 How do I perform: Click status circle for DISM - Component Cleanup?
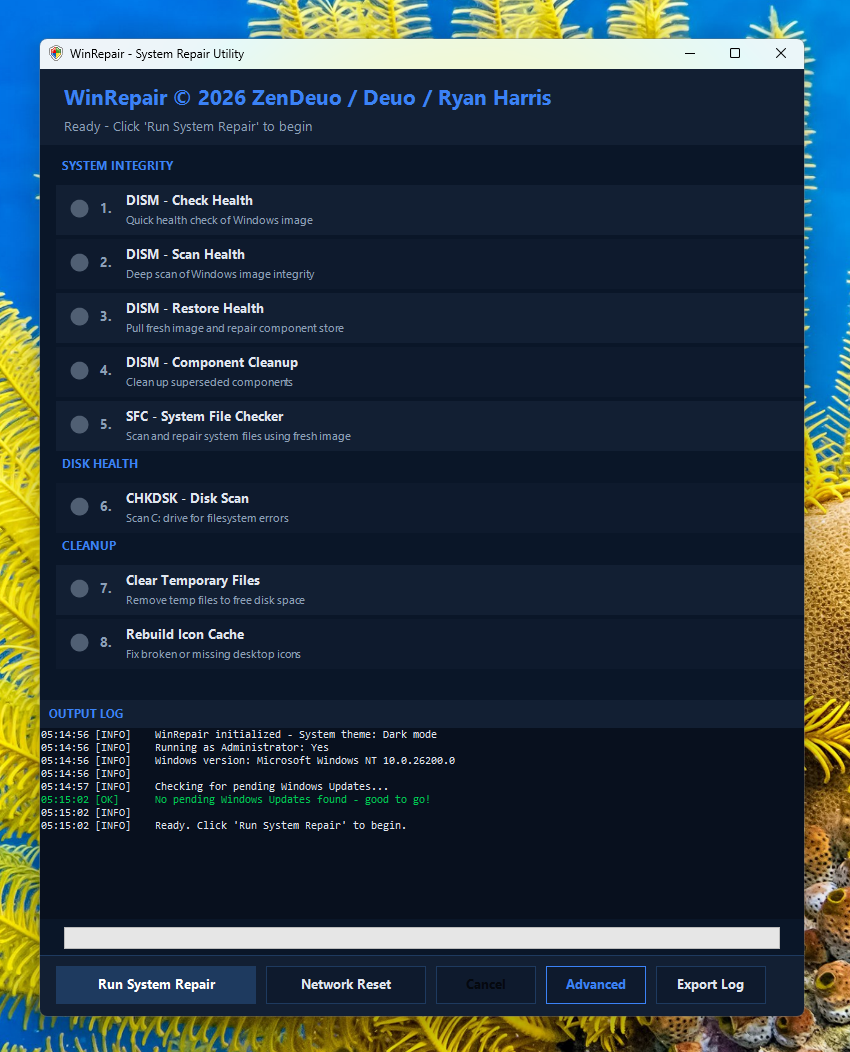[x=79, y=370]
